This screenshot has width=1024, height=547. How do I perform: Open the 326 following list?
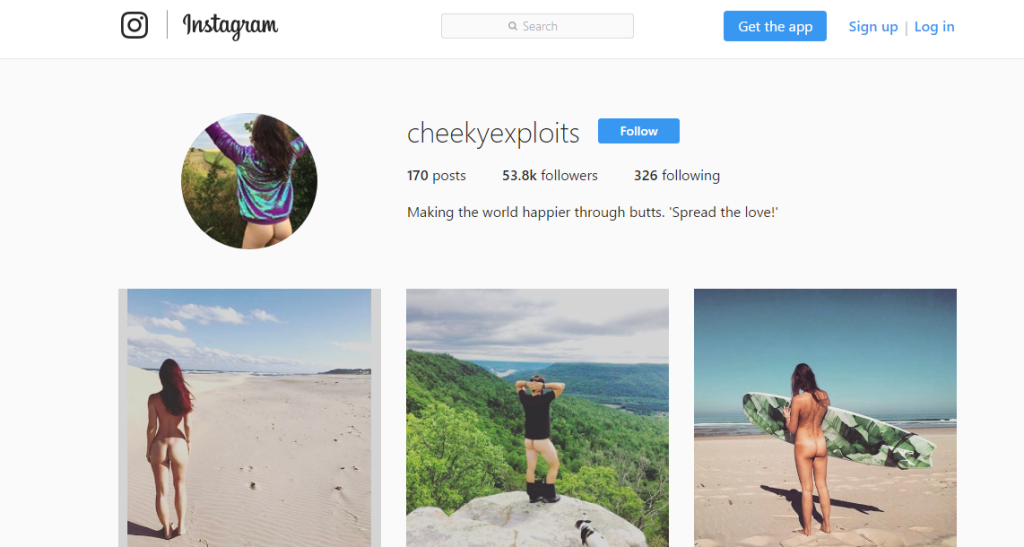tap(676, 176)
